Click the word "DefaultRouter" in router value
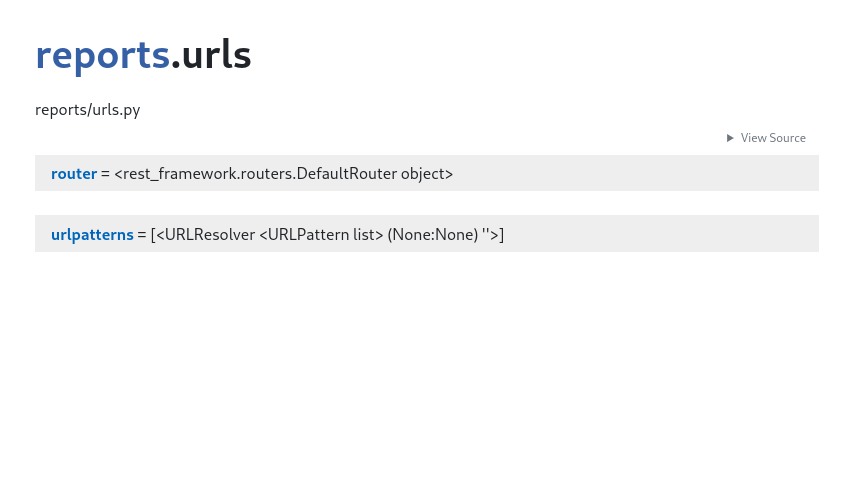Viewport: 862px width, 485px height. 346,174
